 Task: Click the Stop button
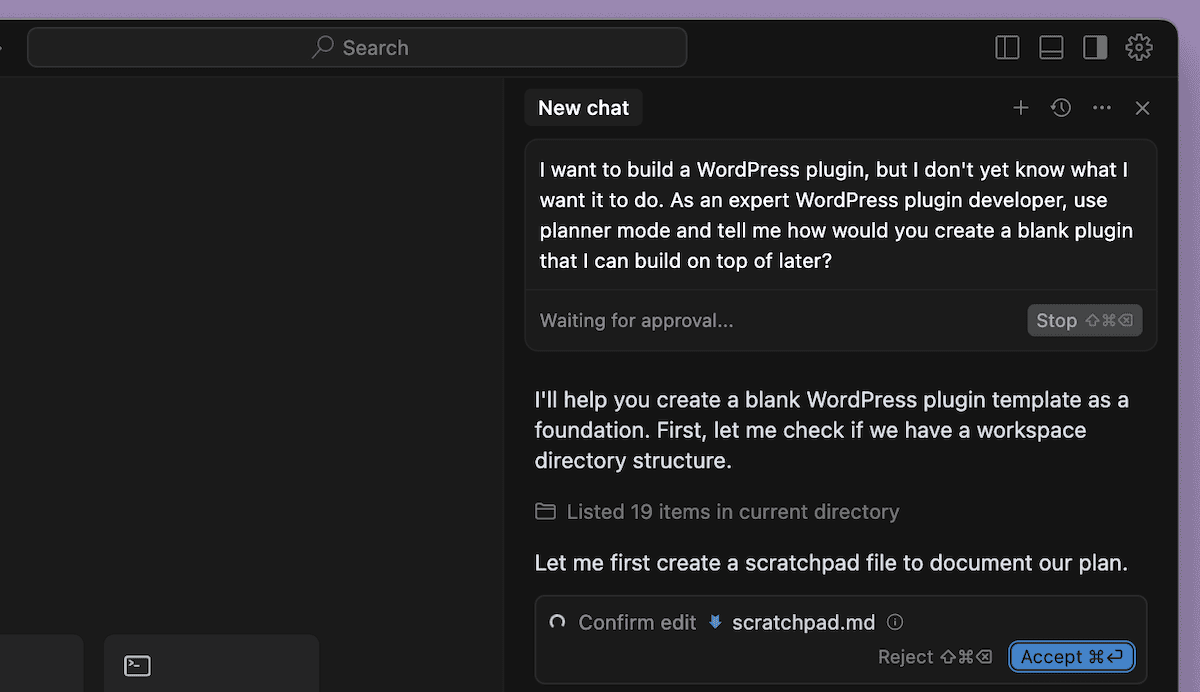1084,320
